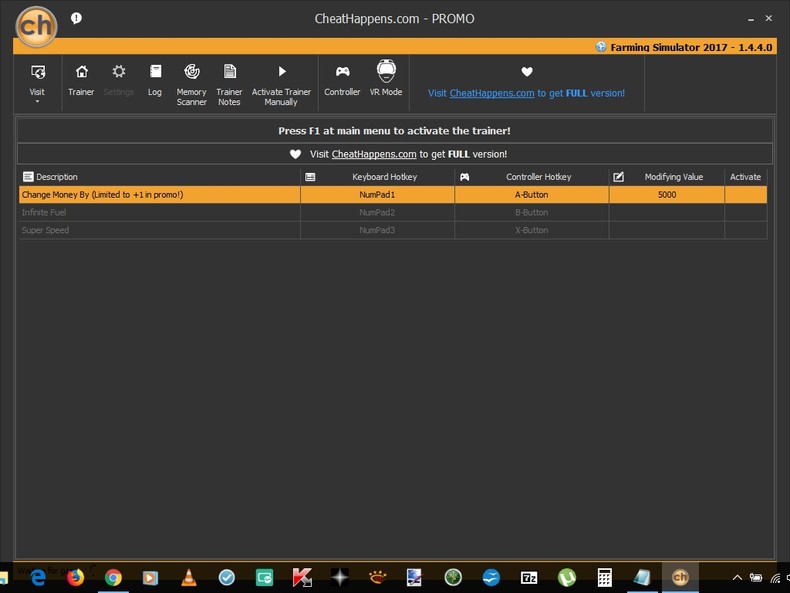Viewport: 790px width, 593px height.
Task: Click the blue CheatHappens.com toolbar link
Action: point(492,93)
